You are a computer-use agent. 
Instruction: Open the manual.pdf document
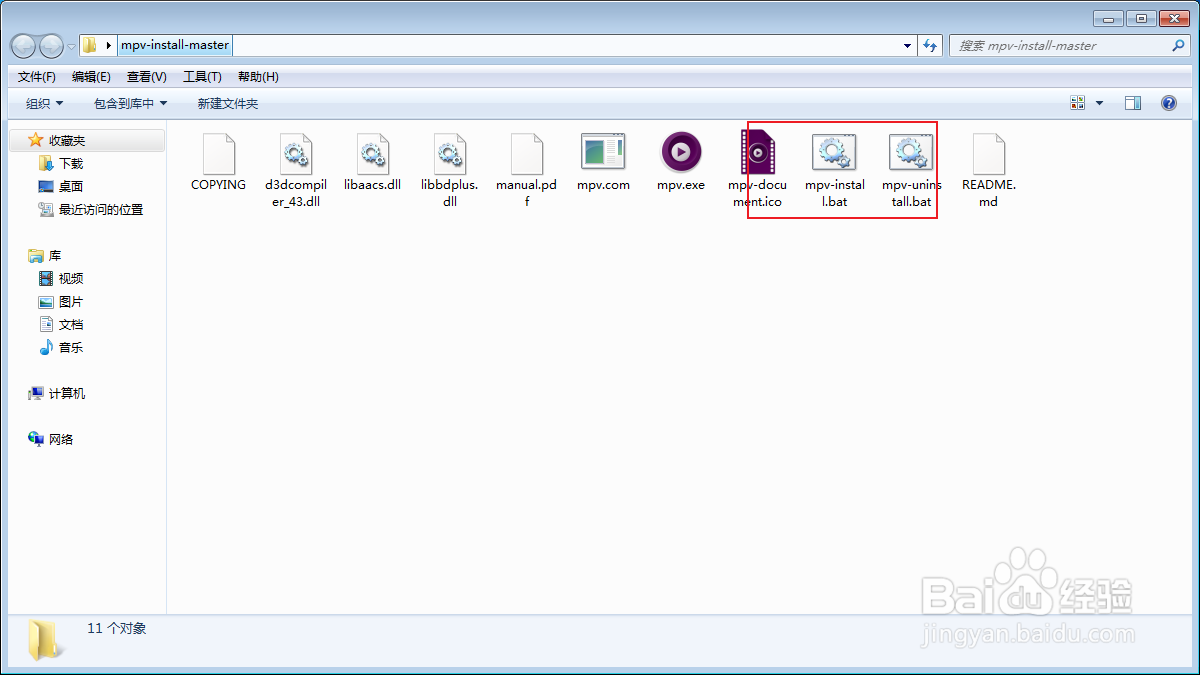click(526, 152)
